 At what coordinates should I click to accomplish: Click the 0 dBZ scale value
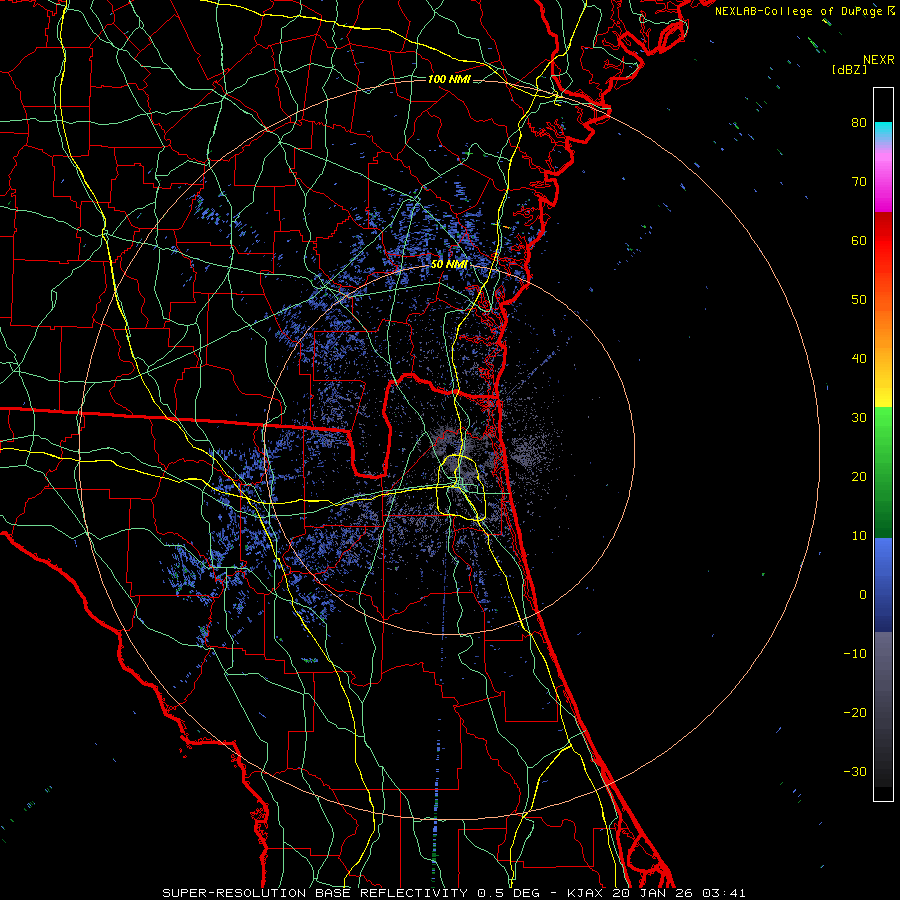pos(863,595)
